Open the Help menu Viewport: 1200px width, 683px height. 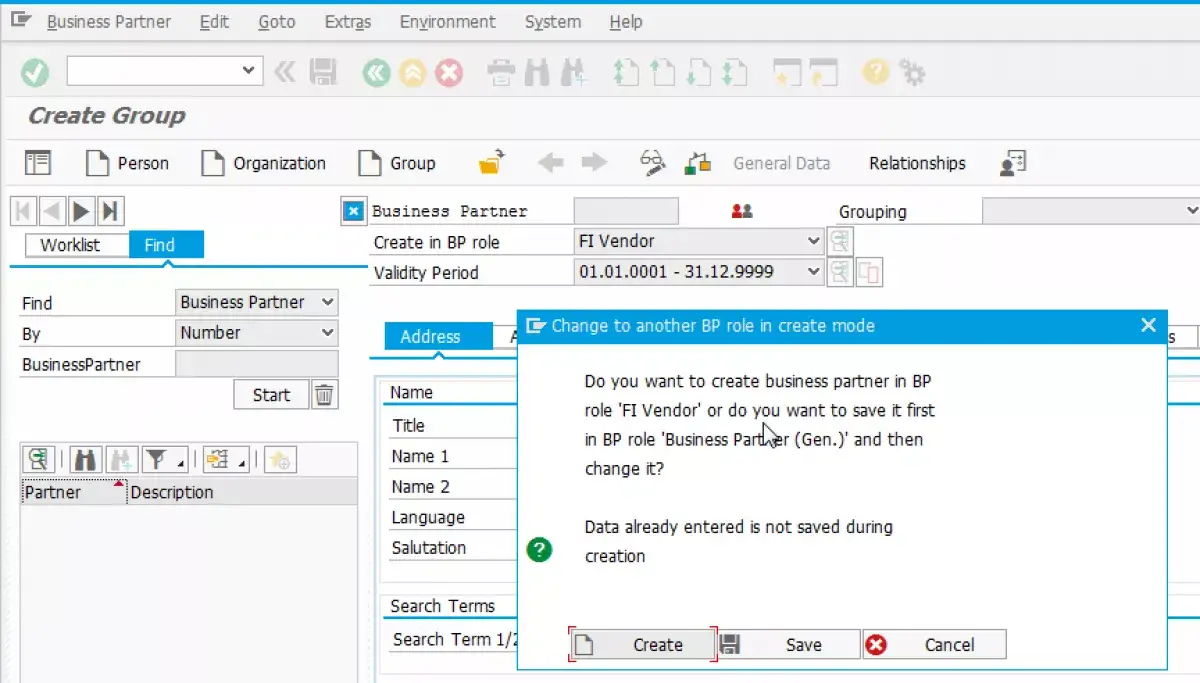[x=626, y=22]
